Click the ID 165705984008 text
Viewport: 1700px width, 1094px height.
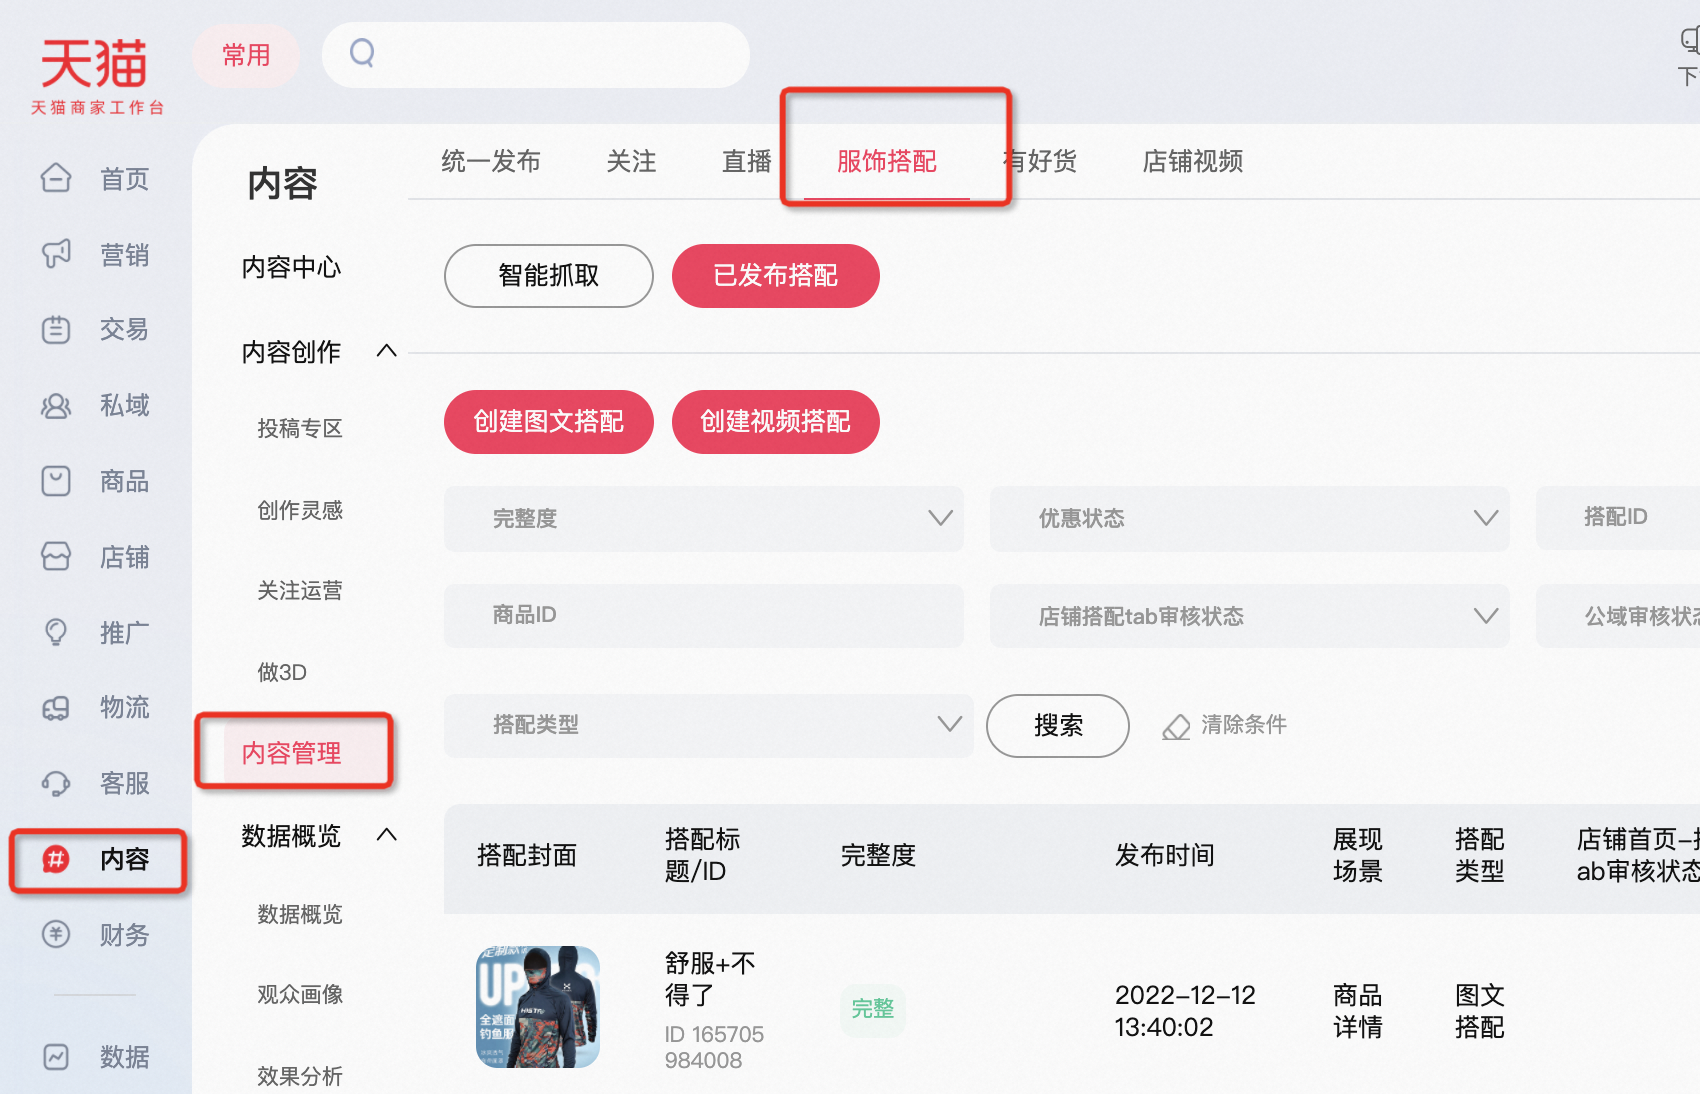coord(714,1047)
